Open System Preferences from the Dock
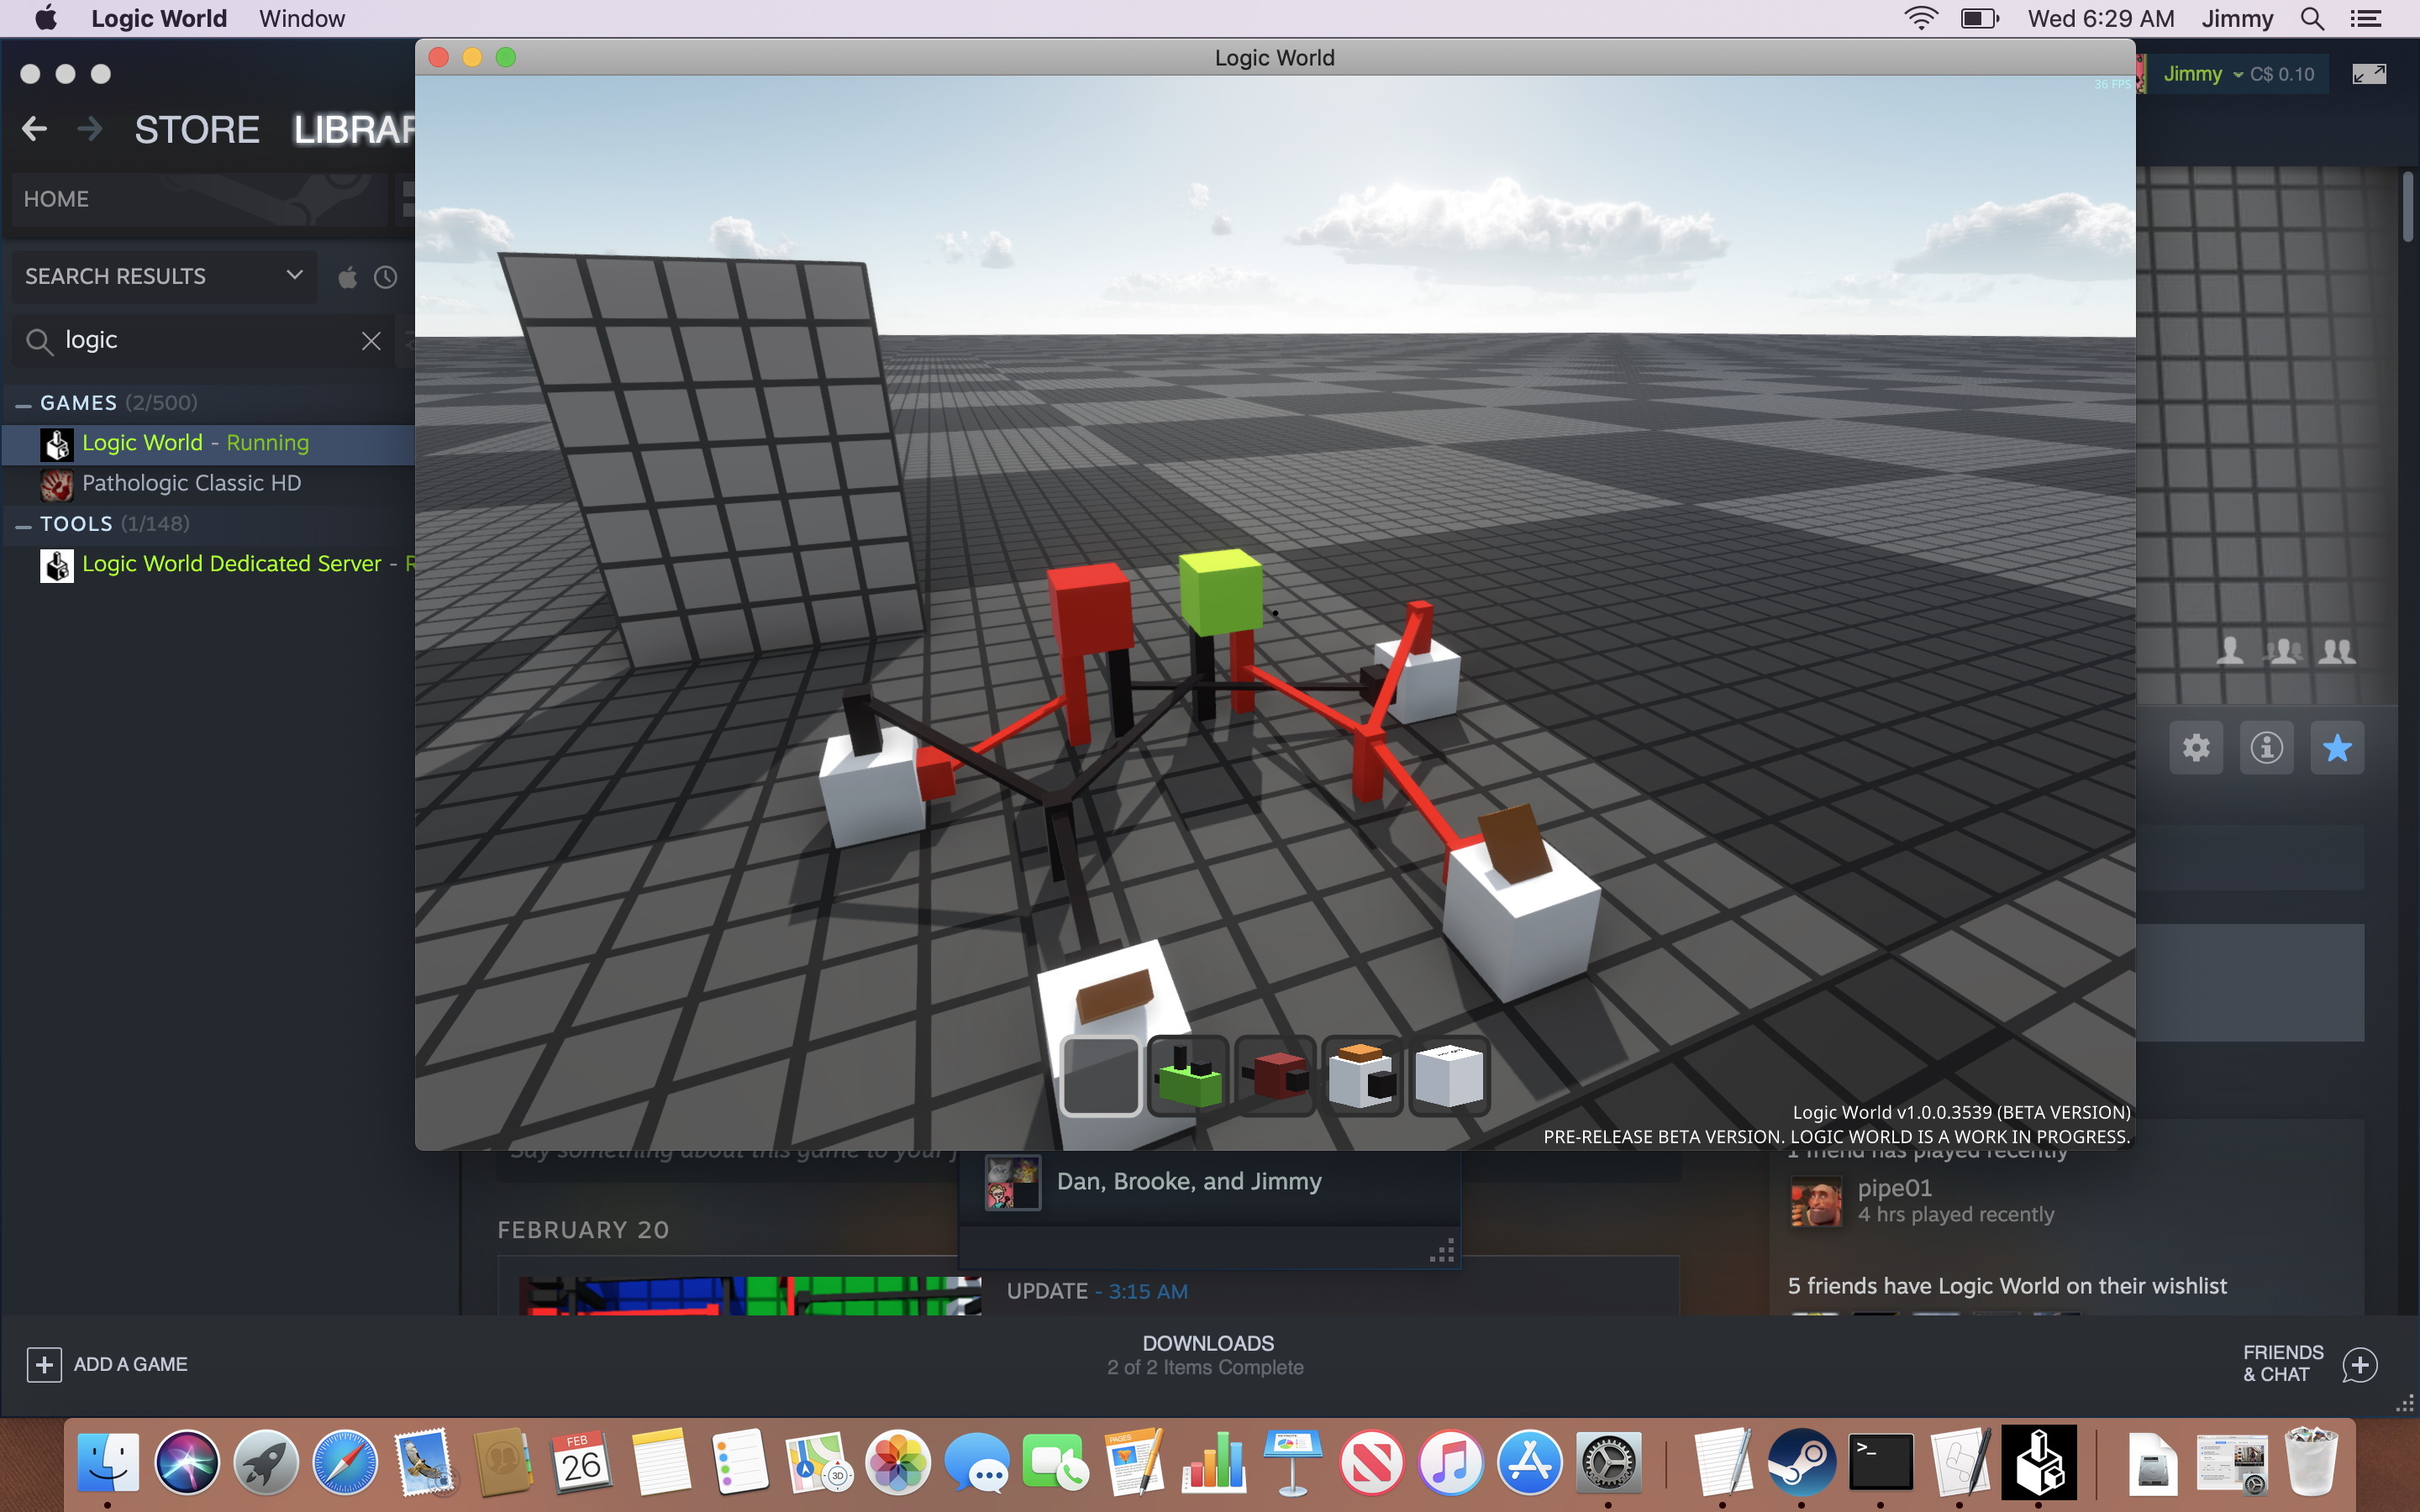Image resolution: width=2420 pixels, height=1512 pixels. pyautogui.click(x=1608, y=1462)
